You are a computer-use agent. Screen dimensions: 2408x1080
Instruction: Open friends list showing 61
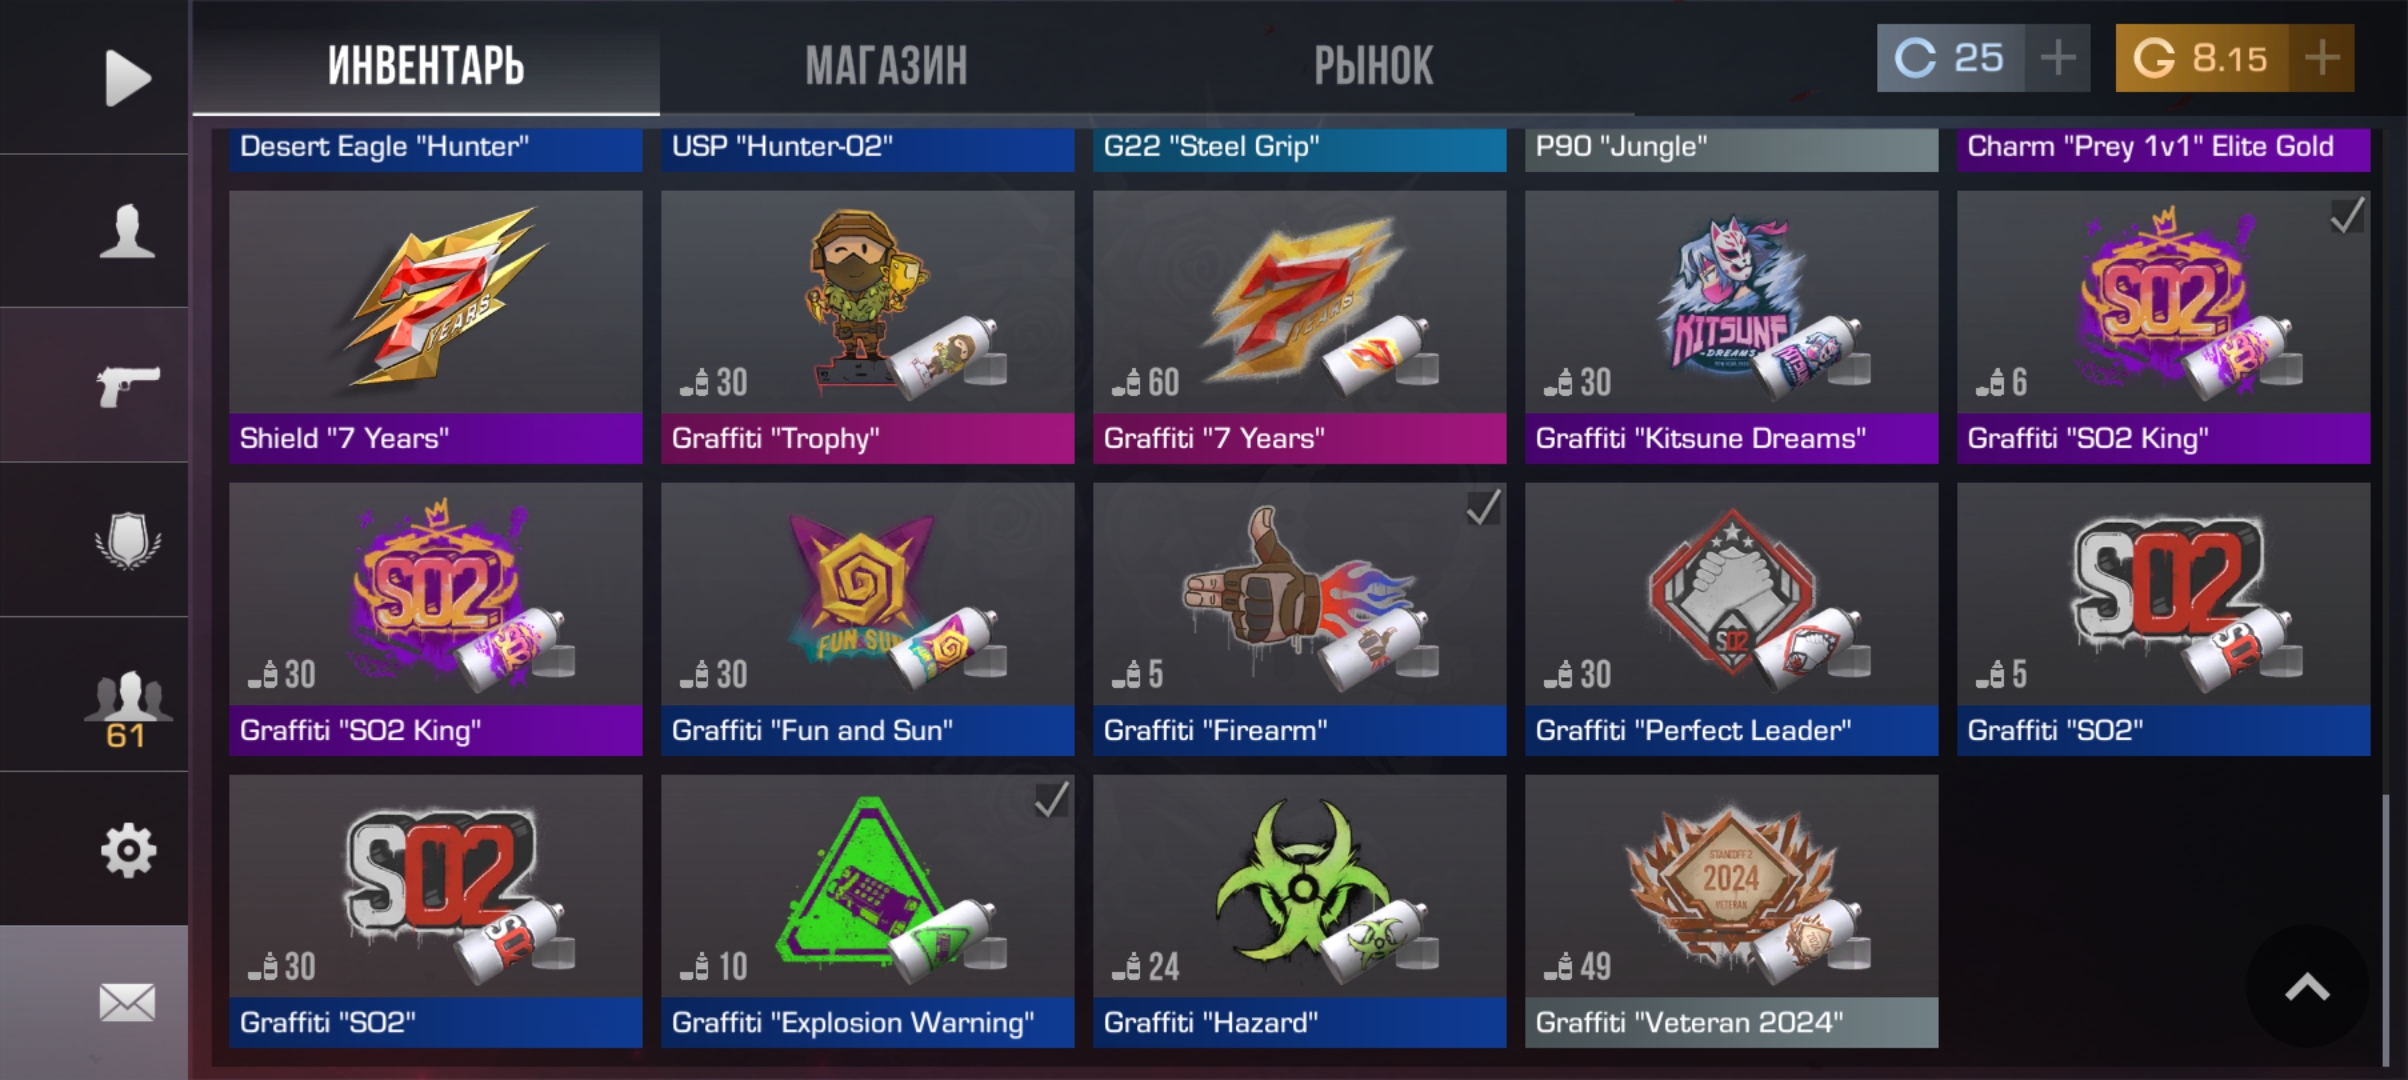127,708
